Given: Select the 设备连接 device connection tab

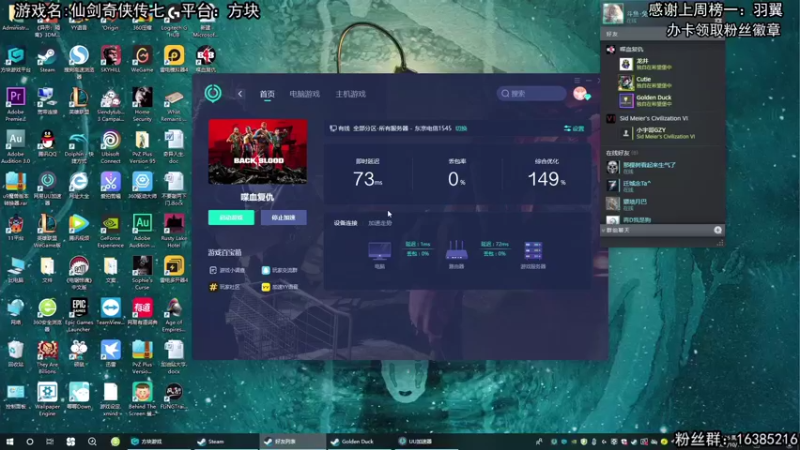Looking at the screenshot, I should [x=345, y=223].
